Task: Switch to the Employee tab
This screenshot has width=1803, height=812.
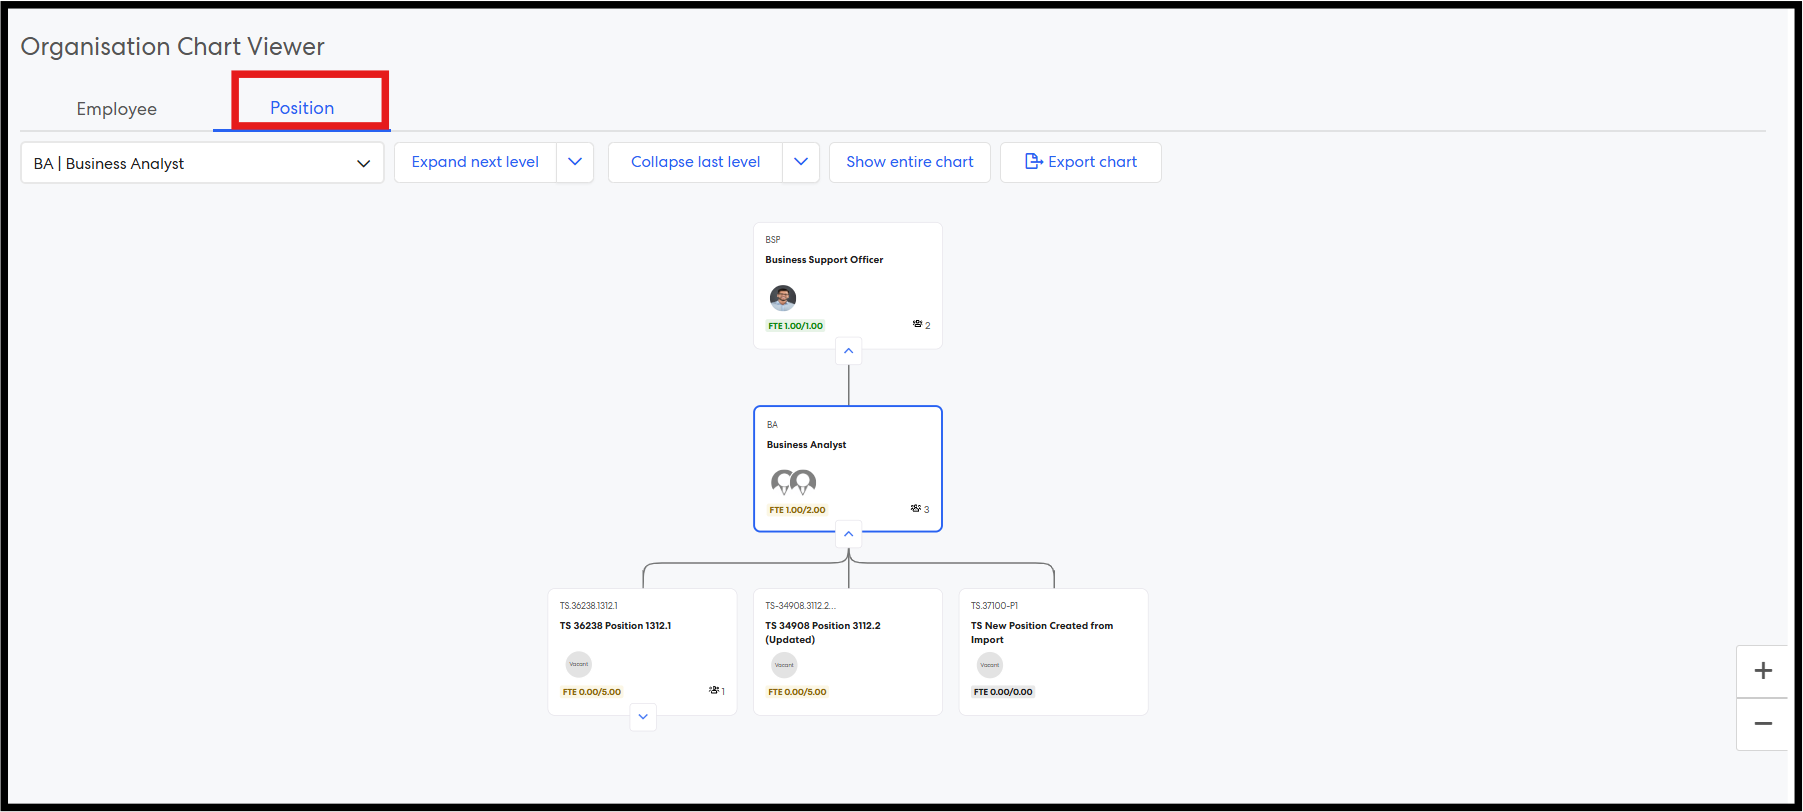Action: click(x=117, y=109)
